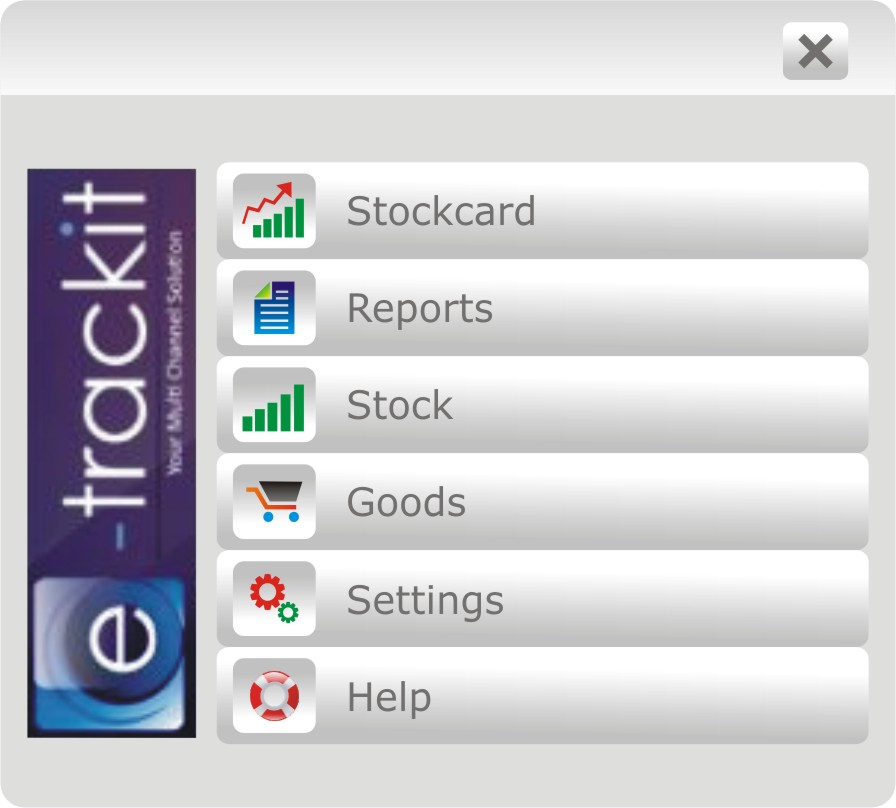Click the Goods shopping cart icon
This screenshot has height=808, width=896.
click(x=274, y=501)
